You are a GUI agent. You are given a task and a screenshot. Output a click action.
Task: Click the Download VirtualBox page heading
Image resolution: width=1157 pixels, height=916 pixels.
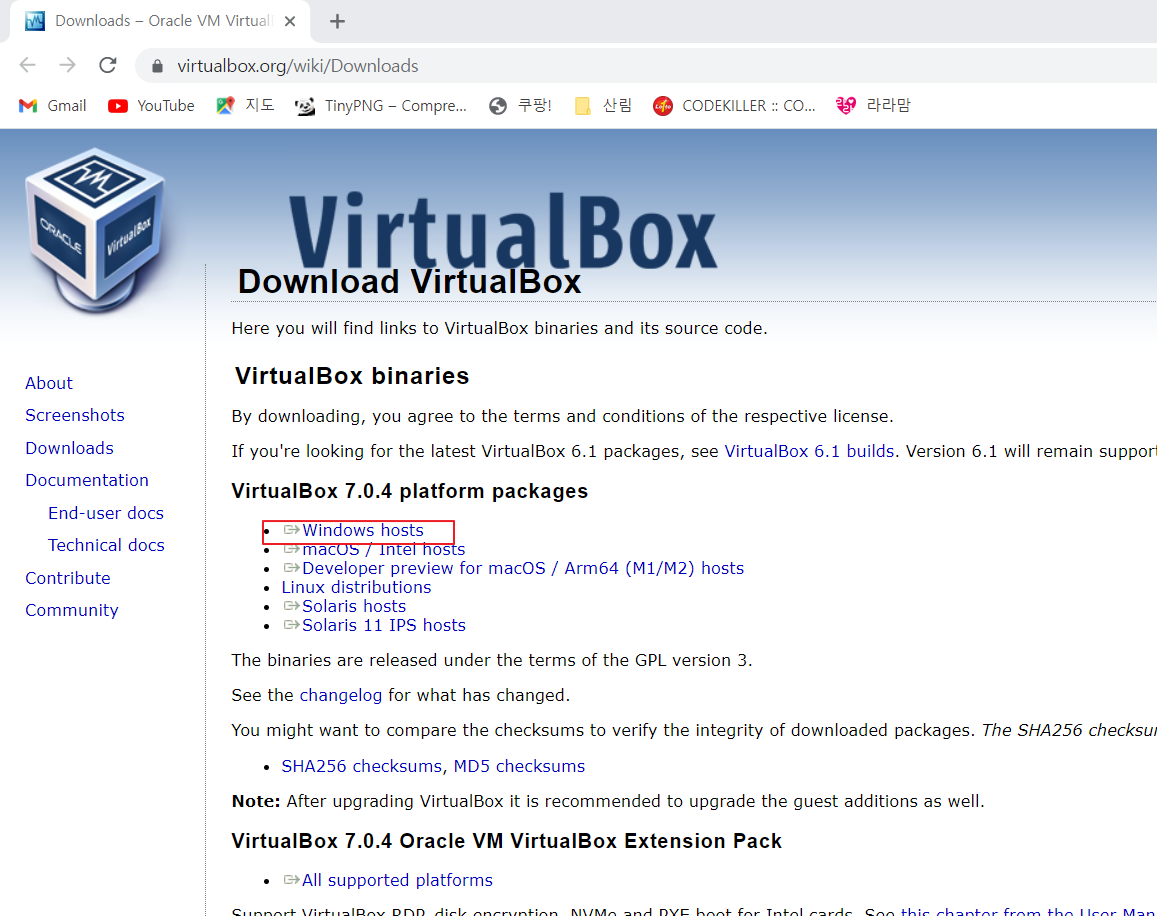(x=410, y=282)
